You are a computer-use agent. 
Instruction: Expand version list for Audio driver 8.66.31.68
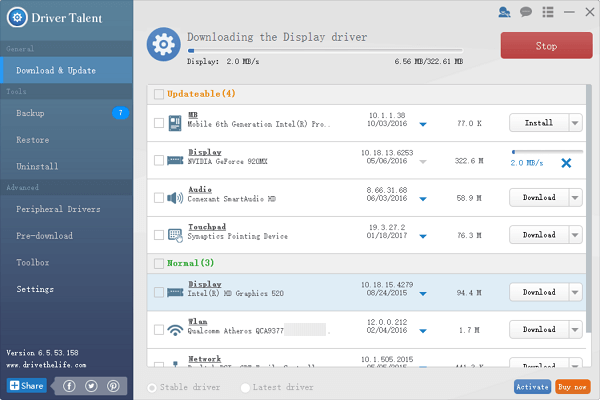coord(423,199)
